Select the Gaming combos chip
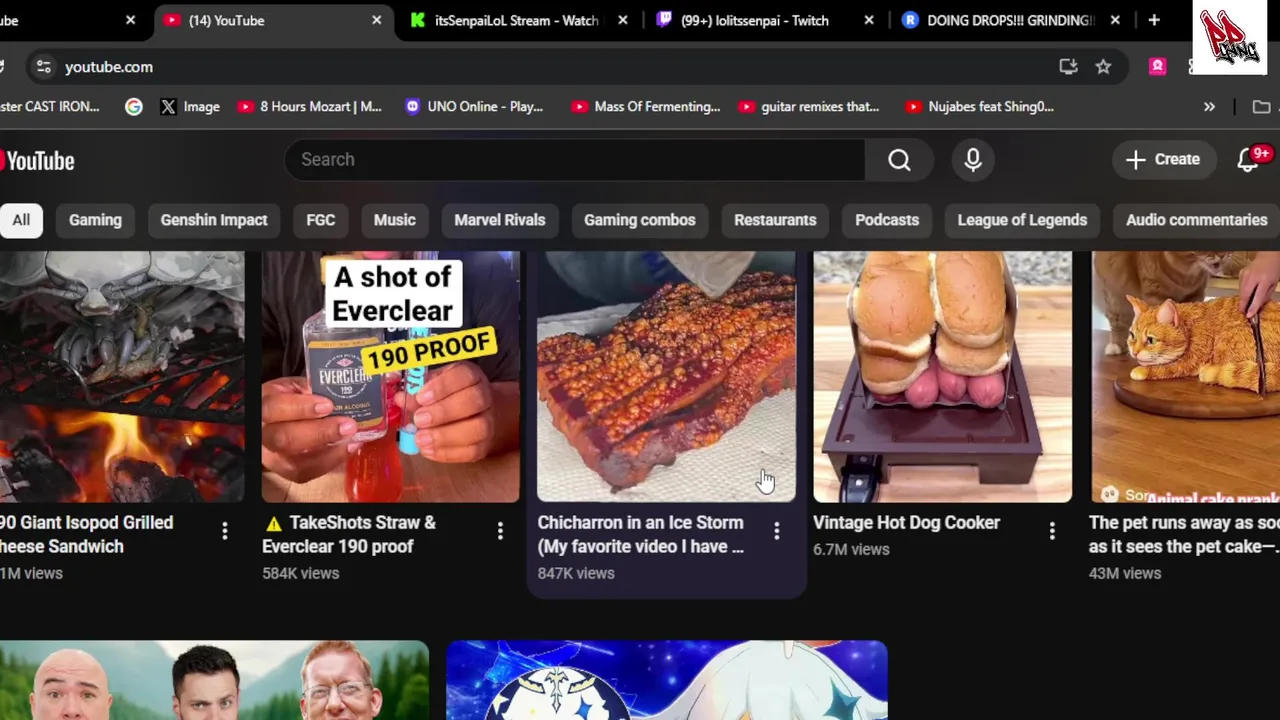Viewport: 1280px width, 720px height. tap(640, 220)
